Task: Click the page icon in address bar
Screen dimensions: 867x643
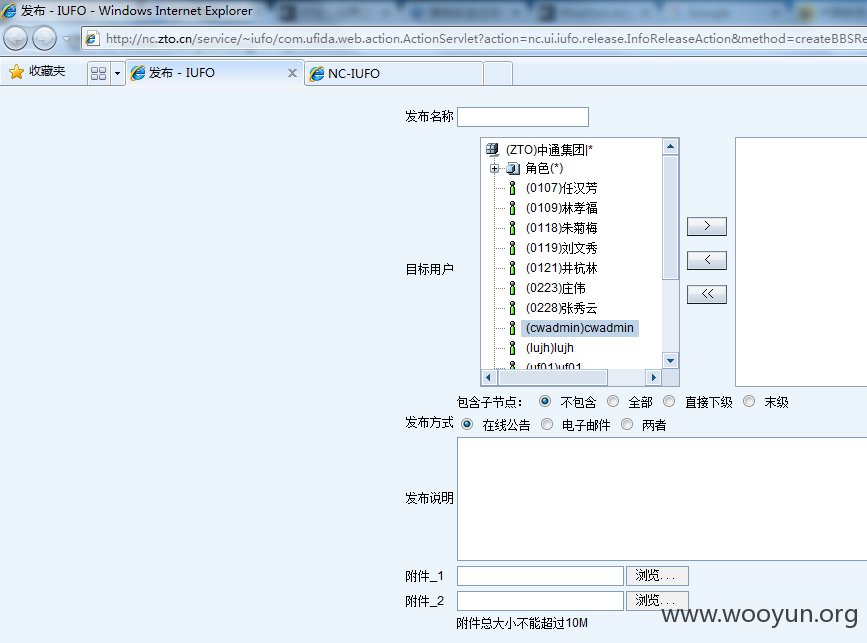Action: coord(92,39)
